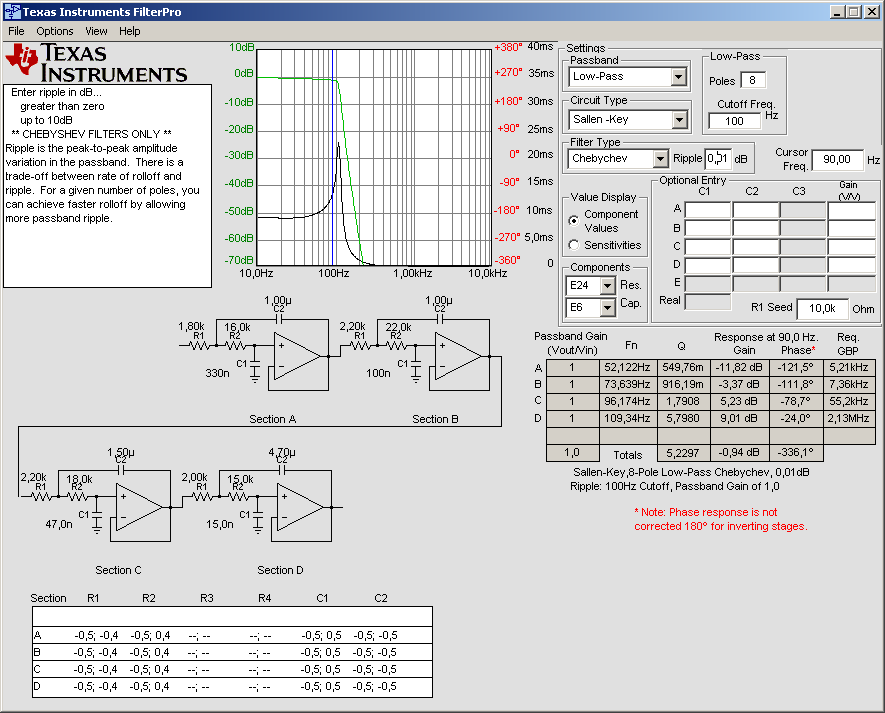885x713 pixels.
Task: Click the ripple help text panel
Action: click(x=107, y=186)
